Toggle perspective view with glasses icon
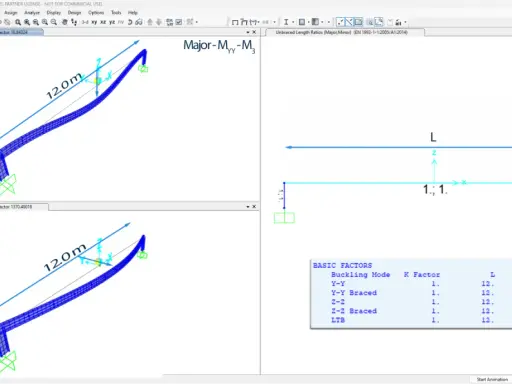 [139, 22]
